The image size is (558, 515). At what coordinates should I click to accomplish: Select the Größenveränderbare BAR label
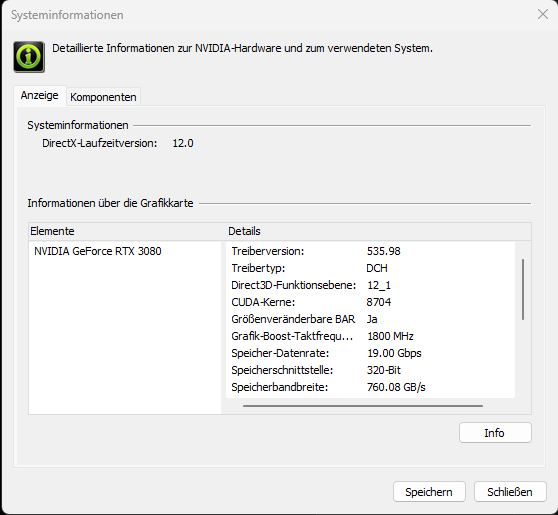(x=293, y=319)
